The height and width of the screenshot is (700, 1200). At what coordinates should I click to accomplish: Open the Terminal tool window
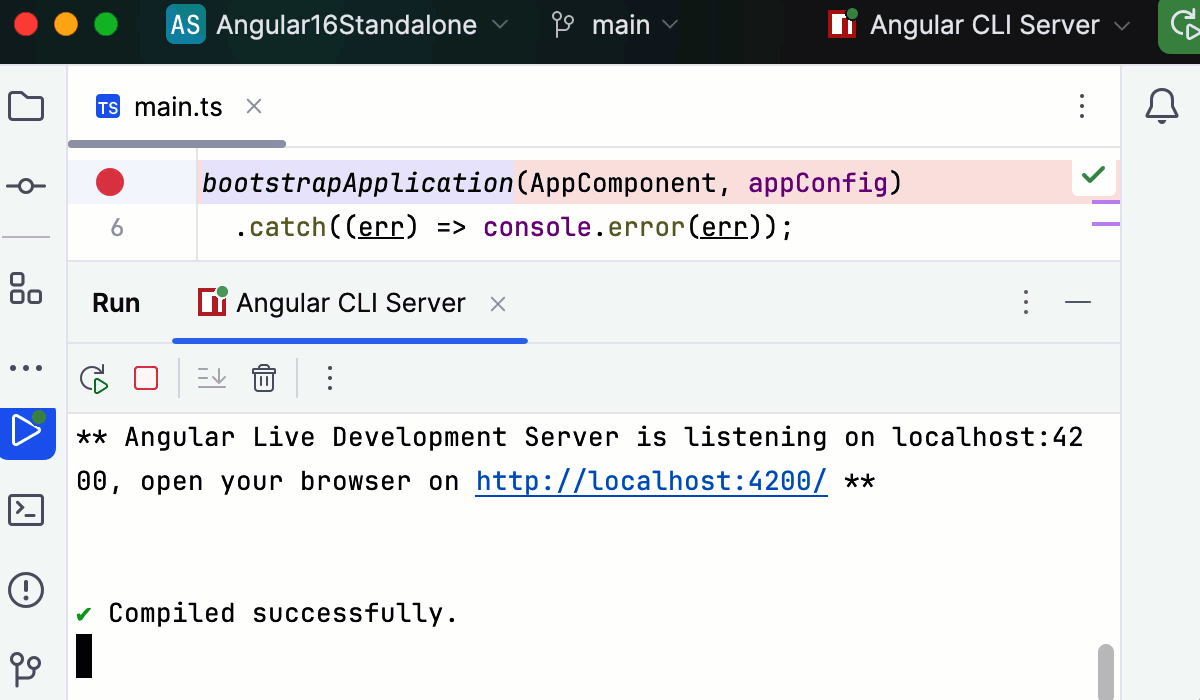tap(27, 510)
